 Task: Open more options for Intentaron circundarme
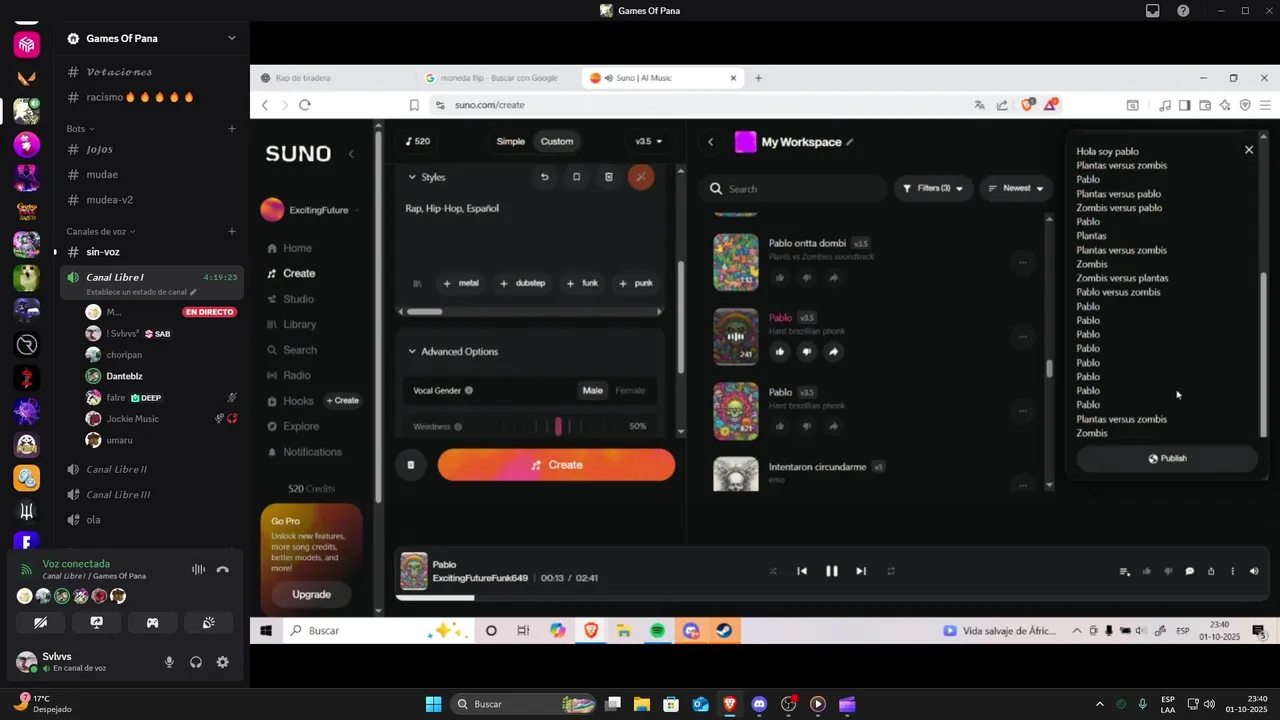(1022, 485)
